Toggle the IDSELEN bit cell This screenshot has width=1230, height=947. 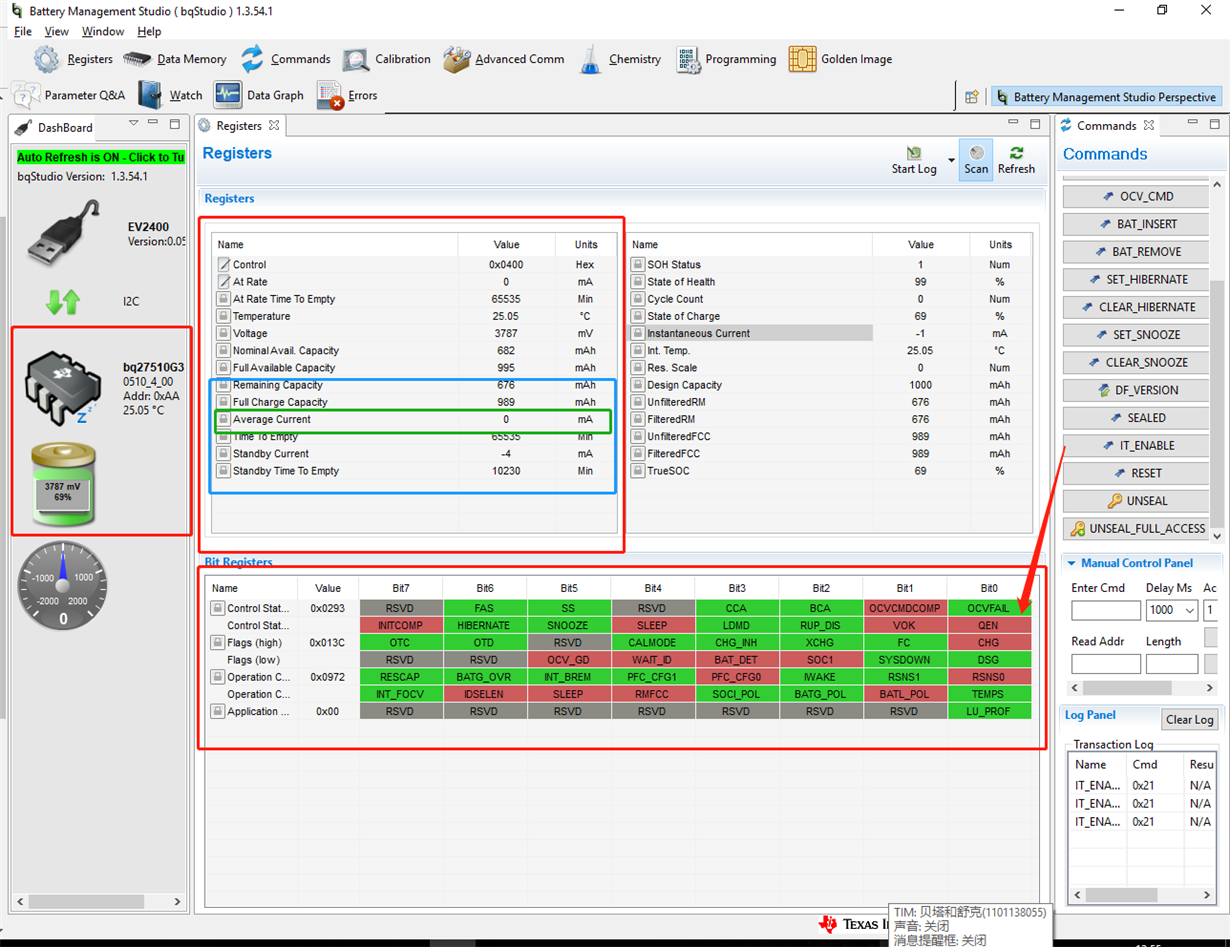coord(484,694)
